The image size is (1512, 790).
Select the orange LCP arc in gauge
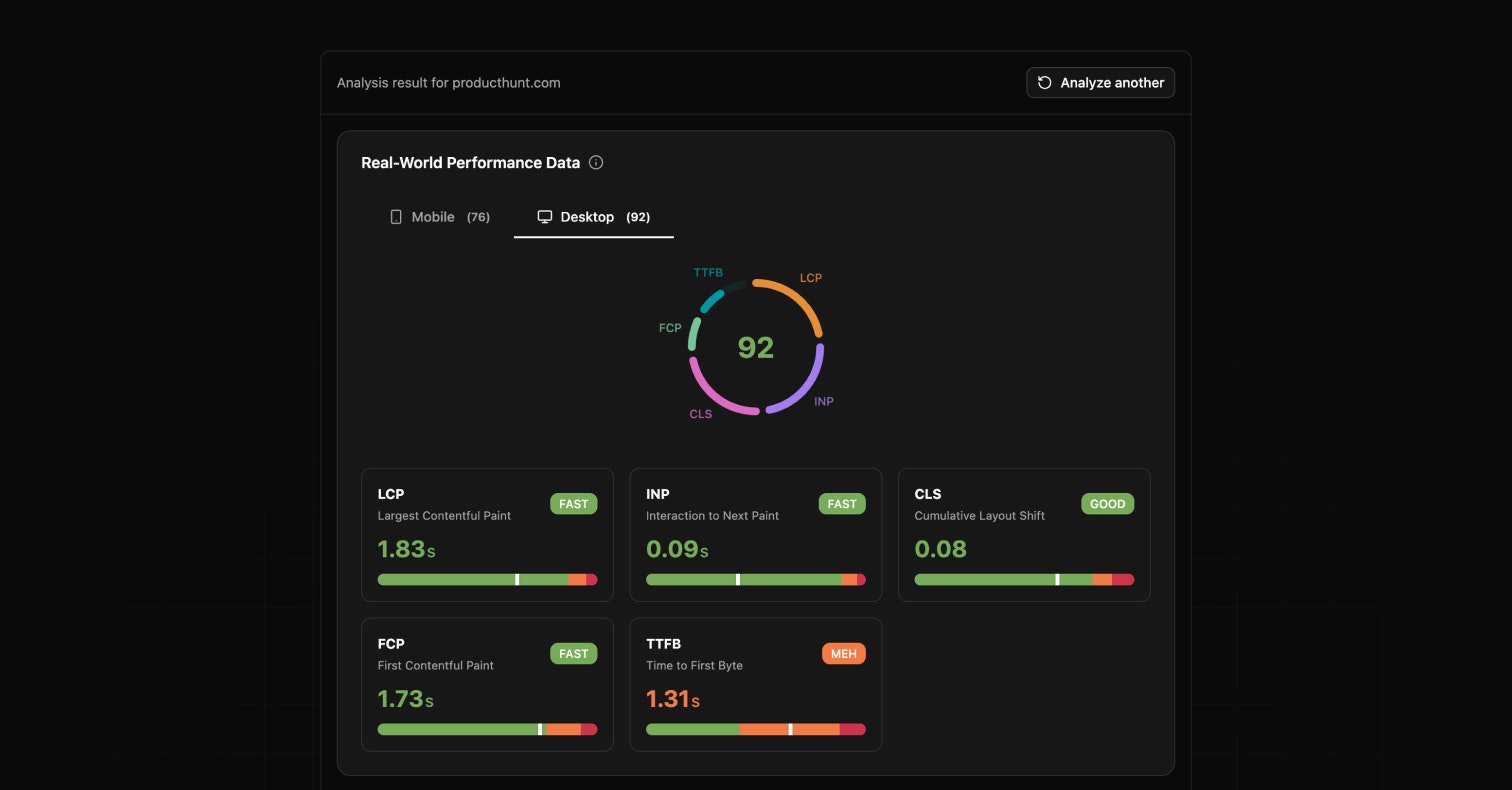[800, 297]
